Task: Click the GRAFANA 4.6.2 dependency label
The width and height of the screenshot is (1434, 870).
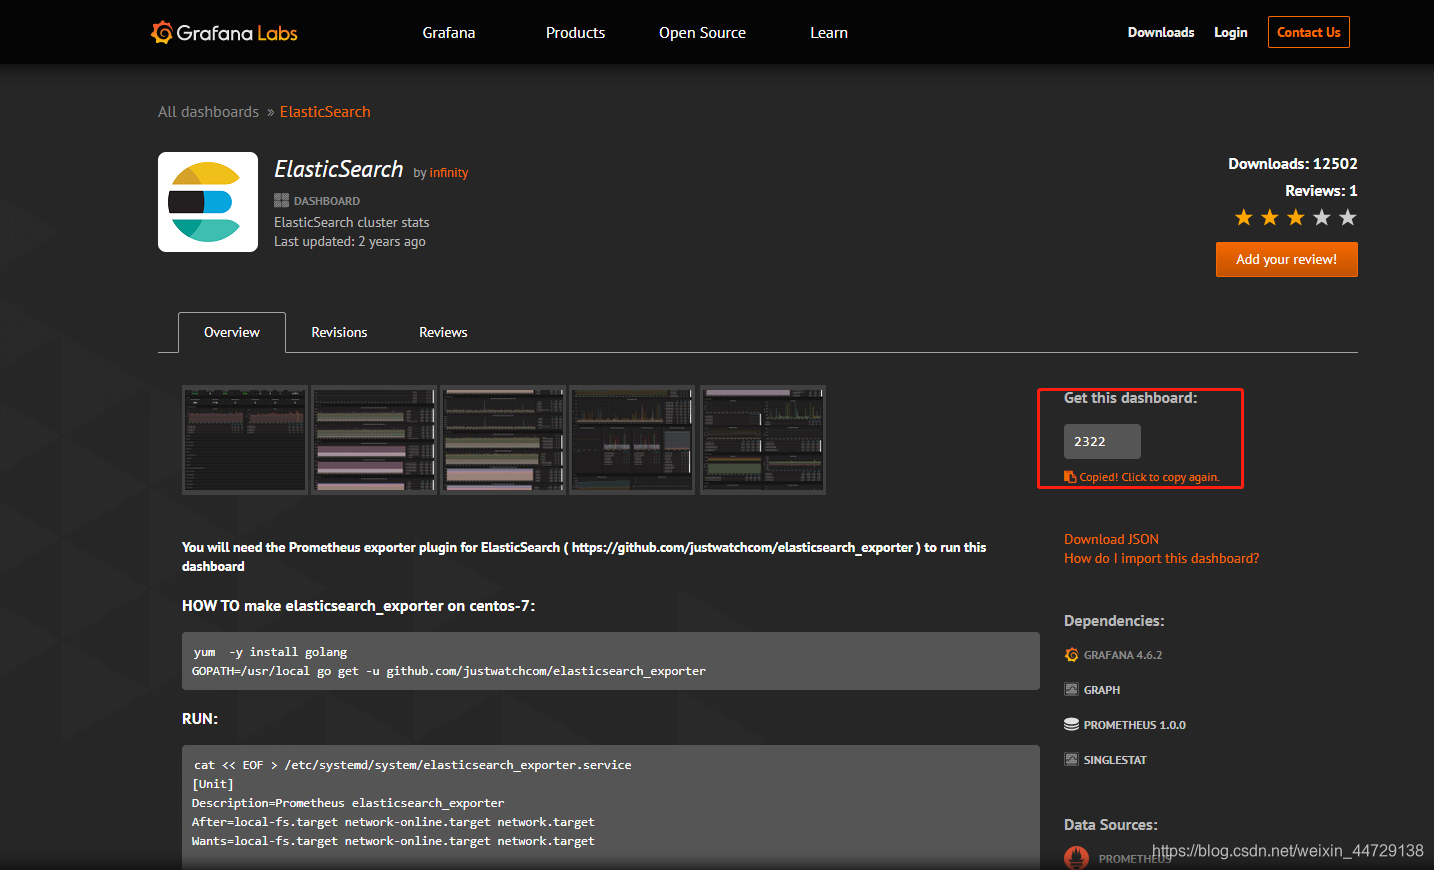Action: tap(1123, 655)
